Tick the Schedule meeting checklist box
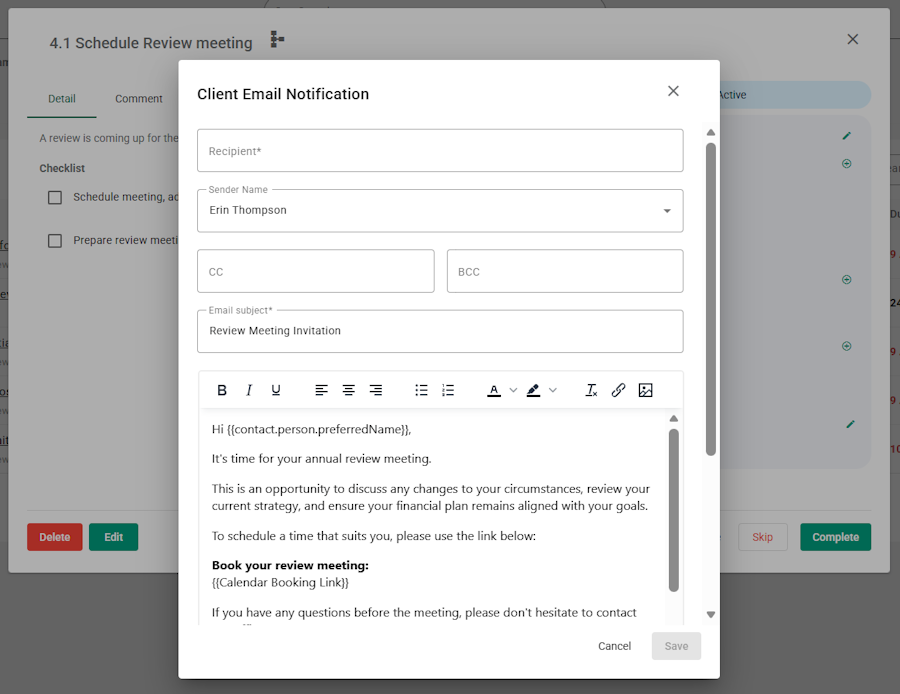Viewport: 900px width, 694px height. pos(55,197)
